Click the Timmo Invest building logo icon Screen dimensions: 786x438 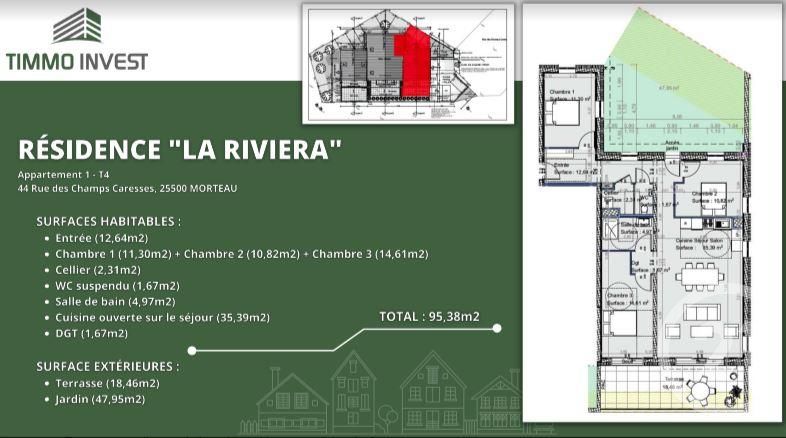[x=77, y=26]
